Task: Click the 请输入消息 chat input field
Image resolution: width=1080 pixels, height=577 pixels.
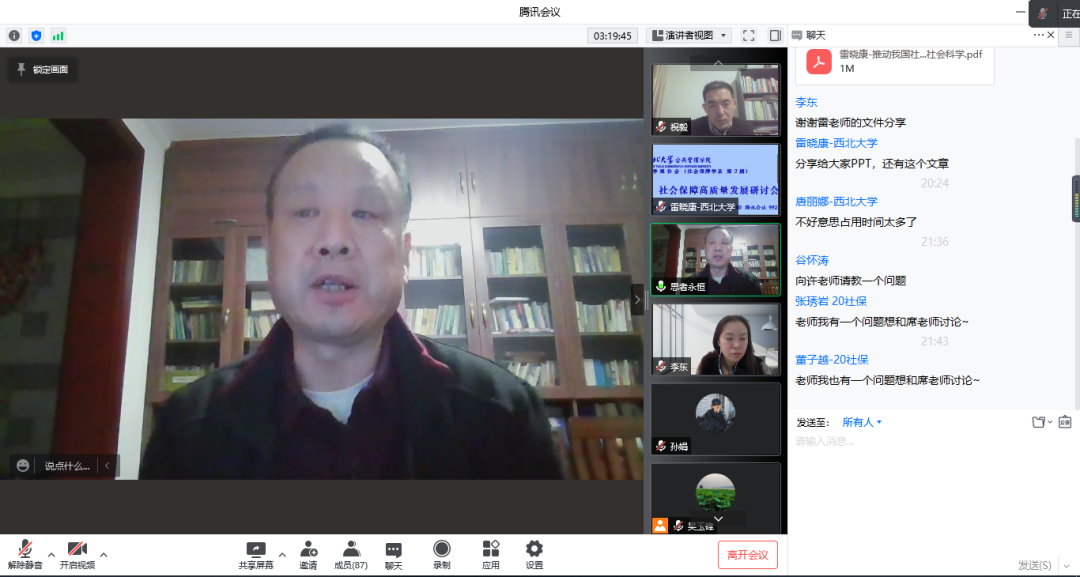Action: tap(930, 442)
